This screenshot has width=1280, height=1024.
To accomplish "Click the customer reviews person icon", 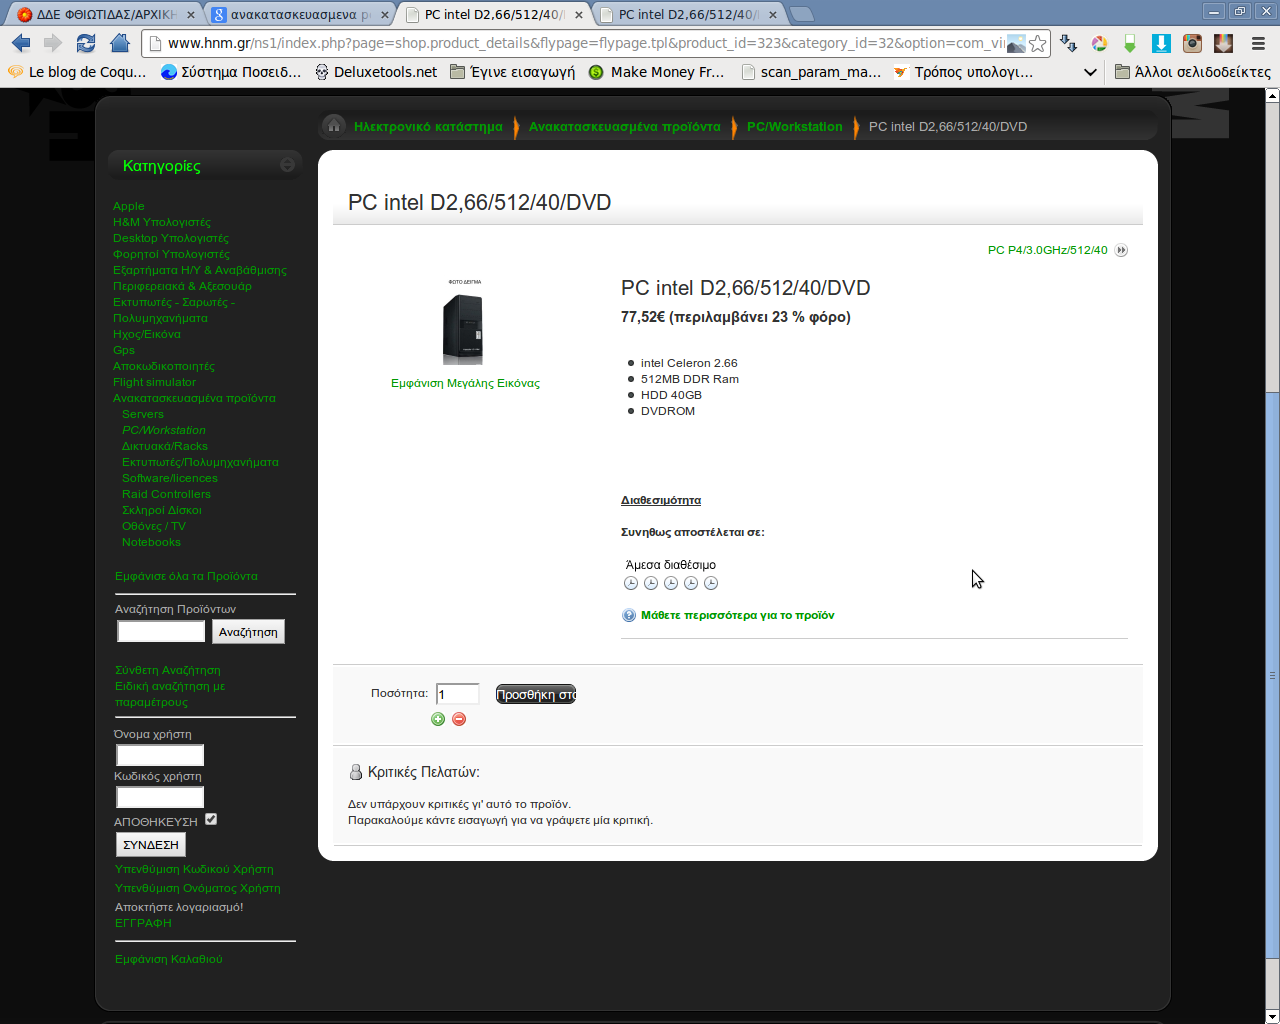I will coord(355,772).
